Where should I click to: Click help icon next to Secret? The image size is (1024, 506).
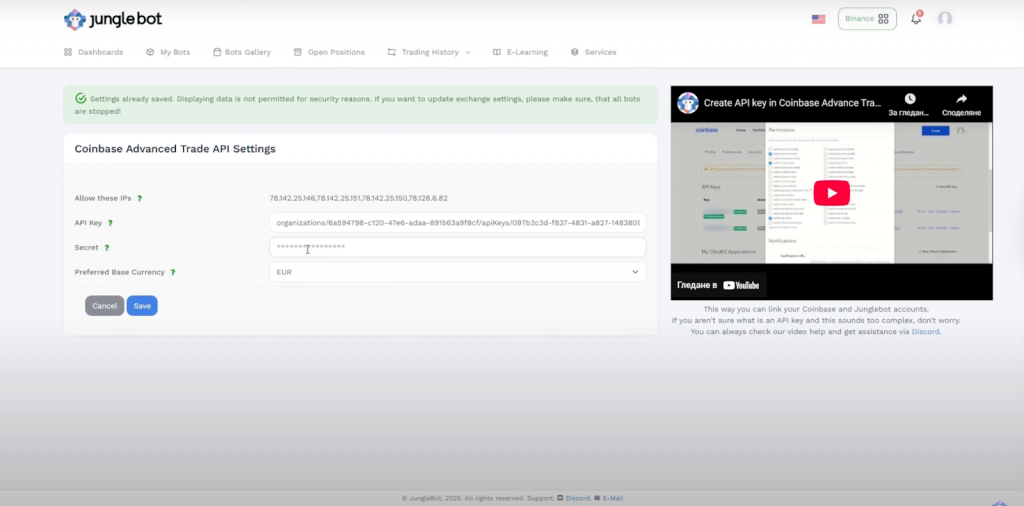tap(106, 248)
